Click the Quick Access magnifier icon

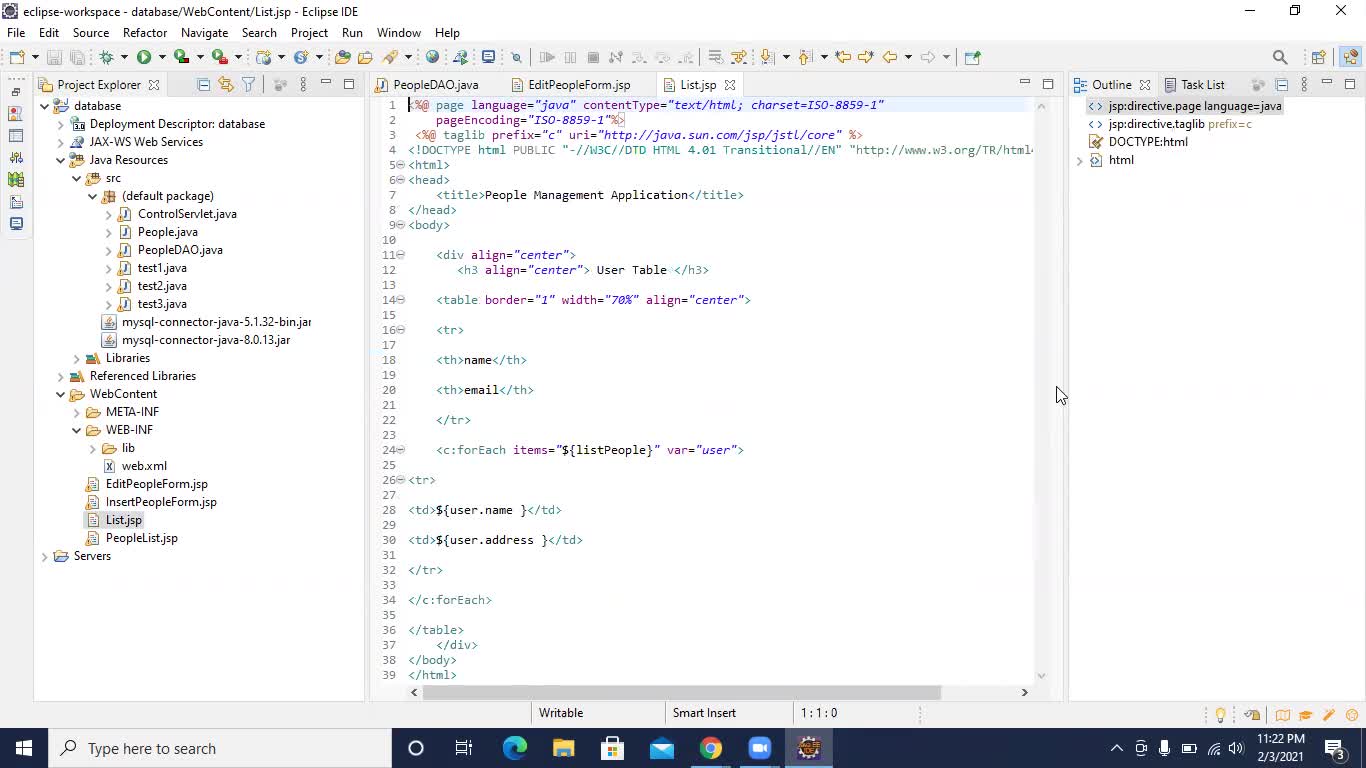click(x=1280, y=57)
